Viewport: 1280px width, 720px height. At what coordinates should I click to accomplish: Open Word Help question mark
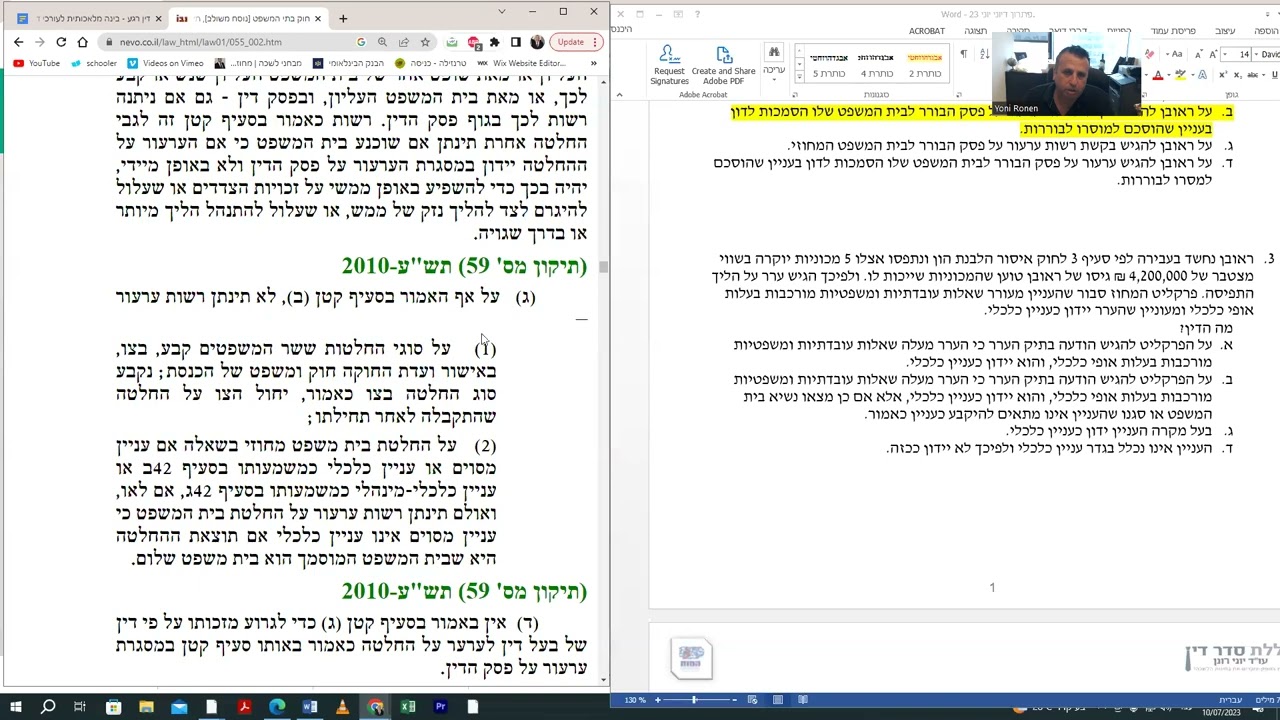(698, 14)
